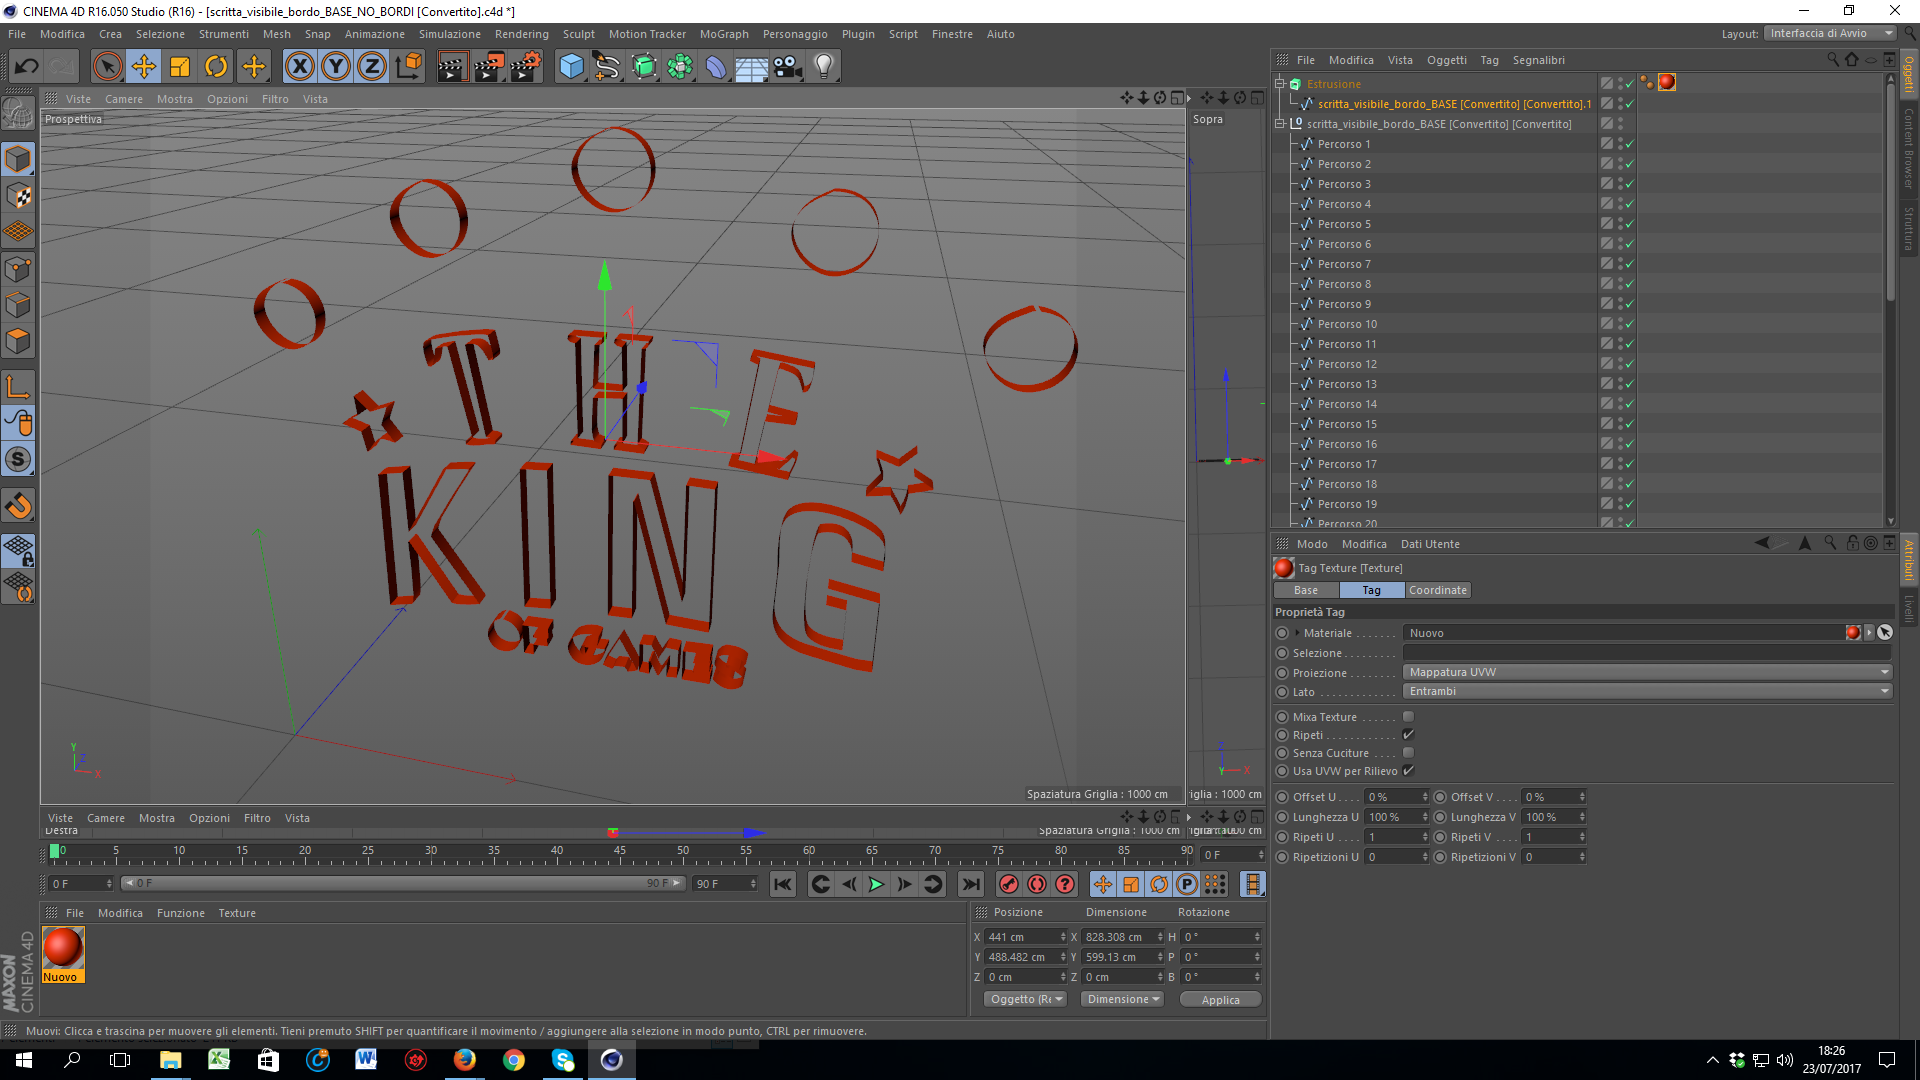Select the Move tool in toolbar
Screen dimensions: 1920x1080
coord(144,67)
